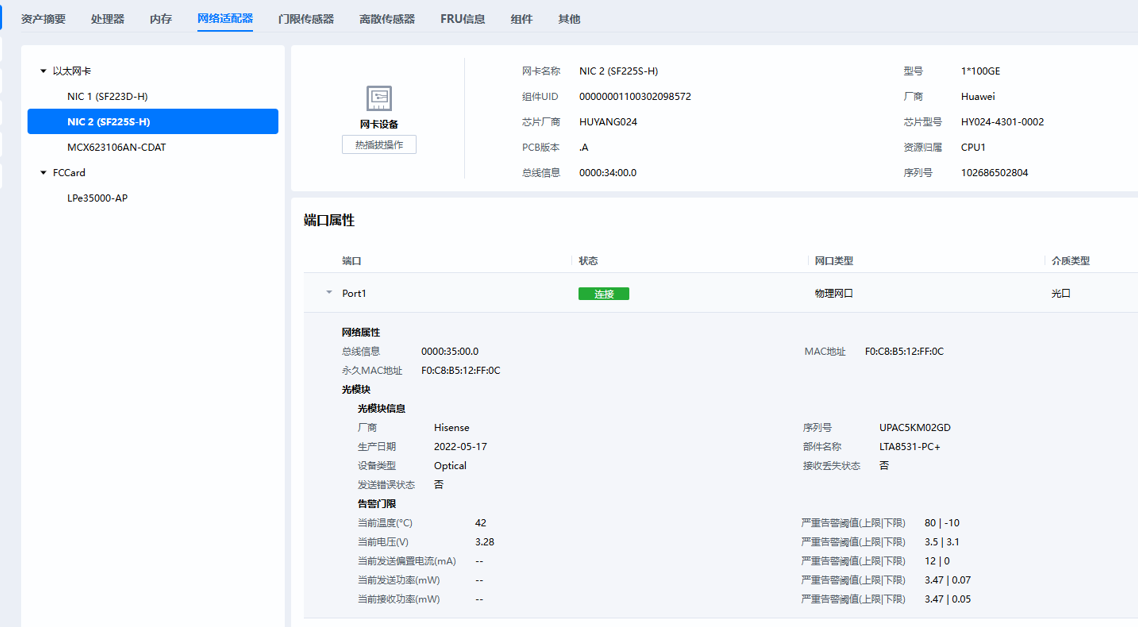Click the FCCard group label
This screenshot has height=627, width=1138.
click(69, 173)
